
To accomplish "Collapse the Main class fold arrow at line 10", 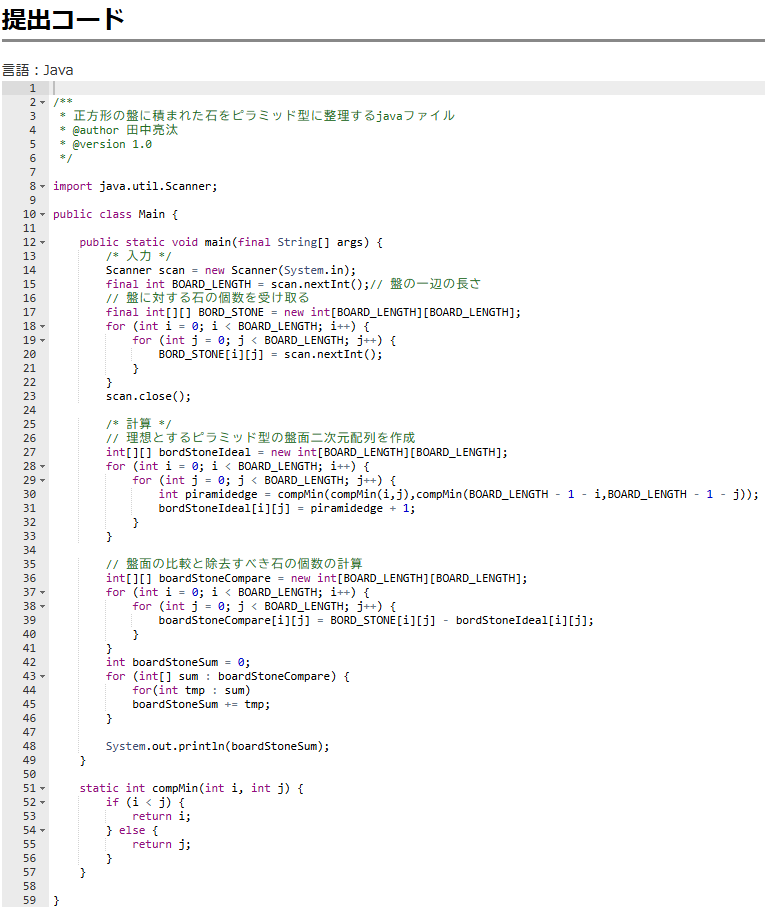I will tap(43, 214).
